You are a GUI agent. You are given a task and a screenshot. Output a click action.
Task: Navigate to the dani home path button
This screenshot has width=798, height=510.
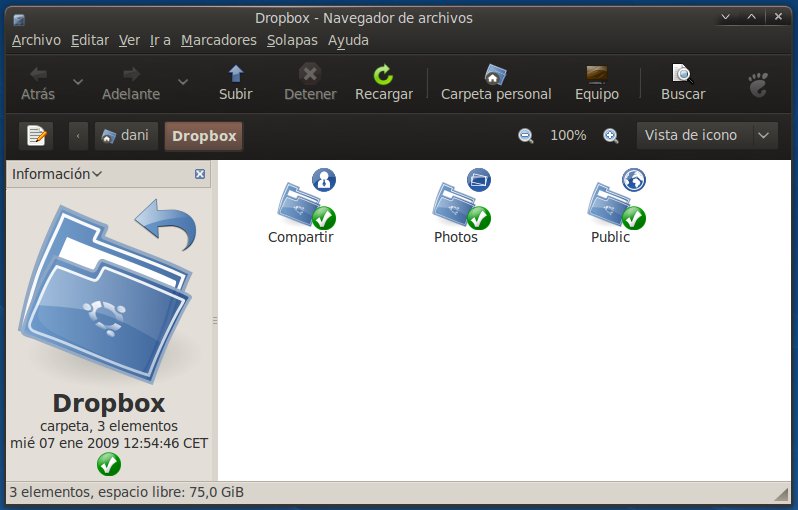126,136
